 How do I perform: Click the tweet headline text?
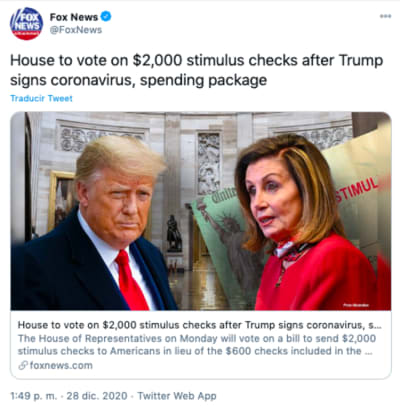pos(196,70)
